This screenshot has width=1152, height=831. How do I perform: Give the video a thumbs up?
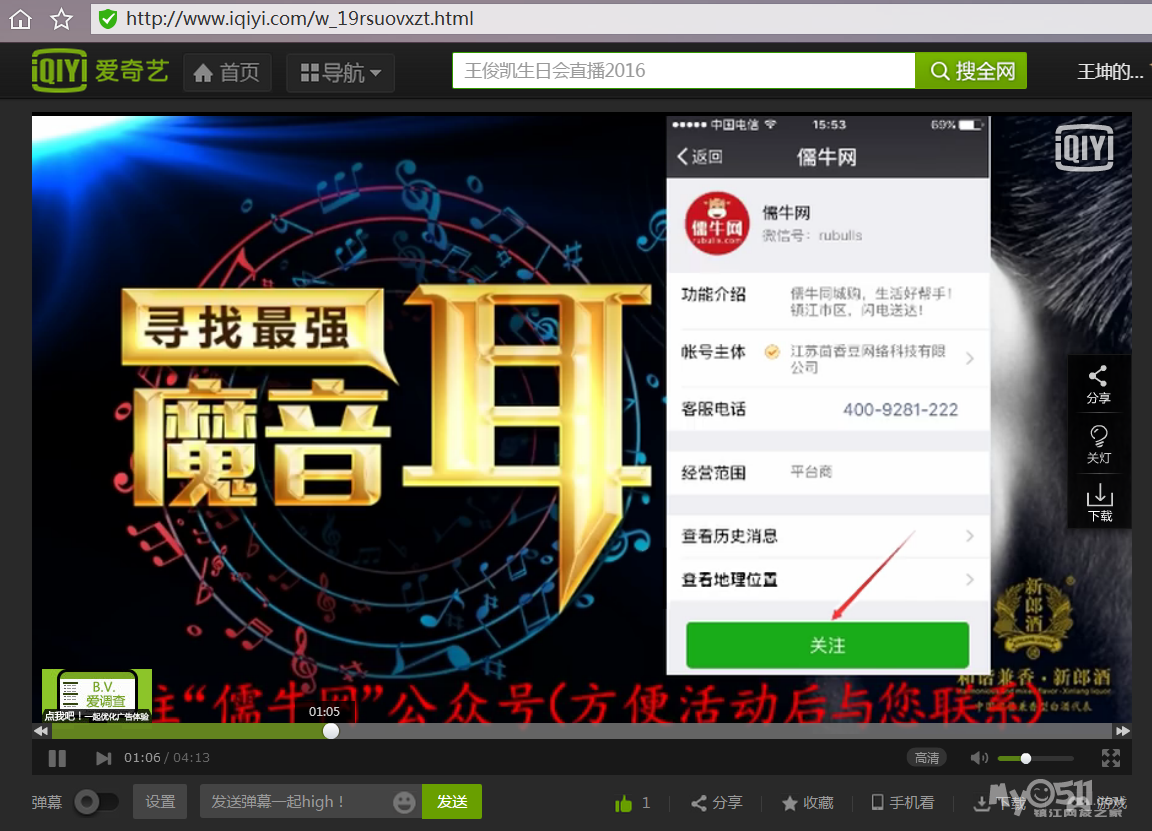tap(625, 803)
